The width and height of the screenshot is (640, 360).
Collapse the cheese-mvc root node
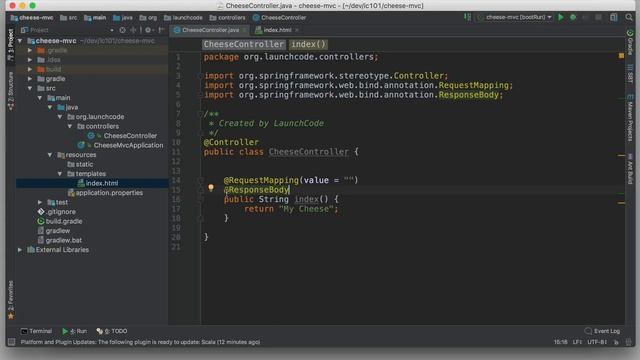point(20,41)
